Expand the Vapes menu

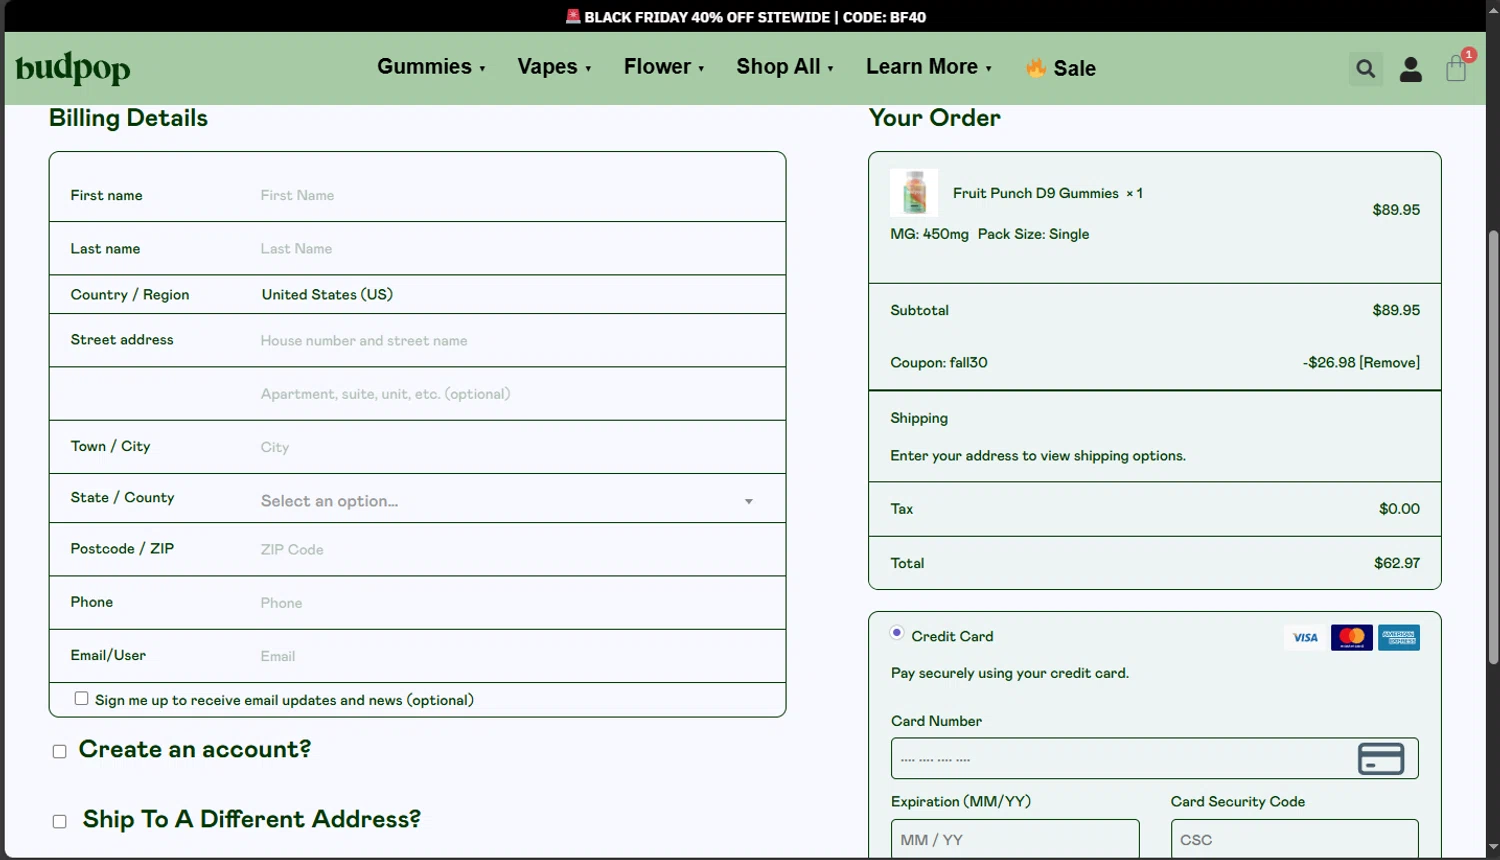554,67
